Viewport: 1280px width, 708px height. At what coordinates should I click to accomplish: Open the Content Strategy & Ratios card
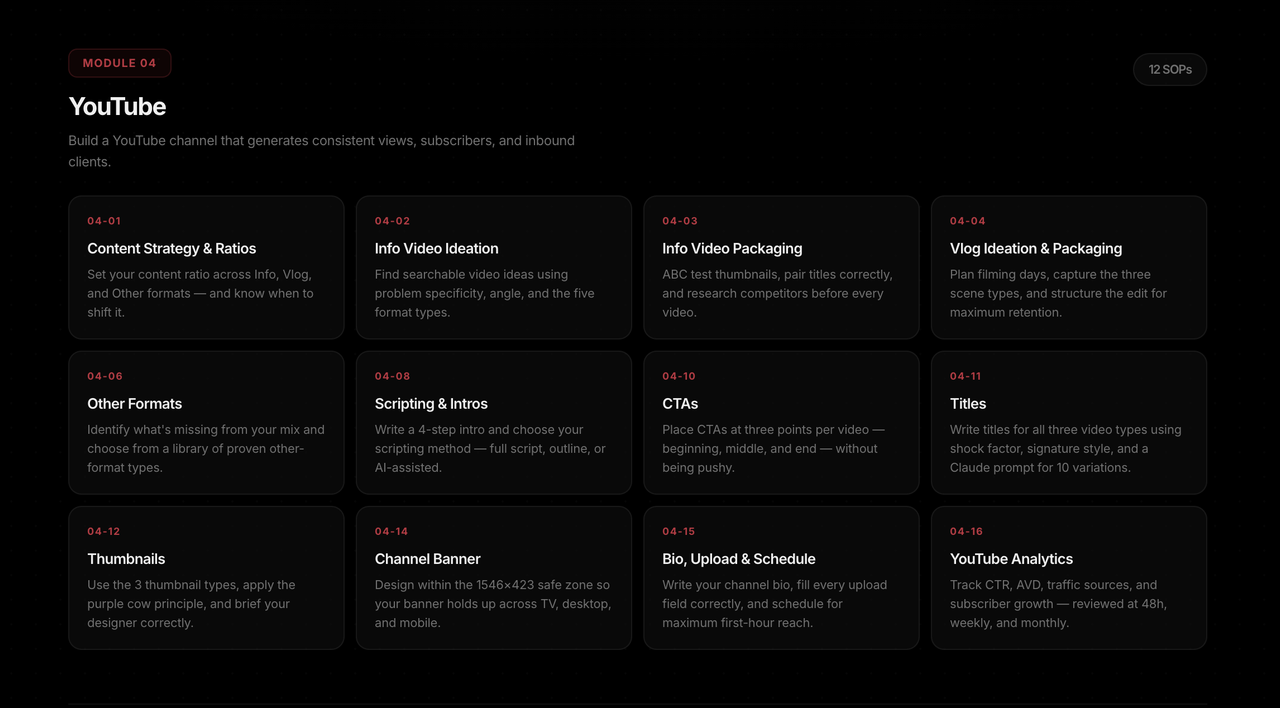206,267
